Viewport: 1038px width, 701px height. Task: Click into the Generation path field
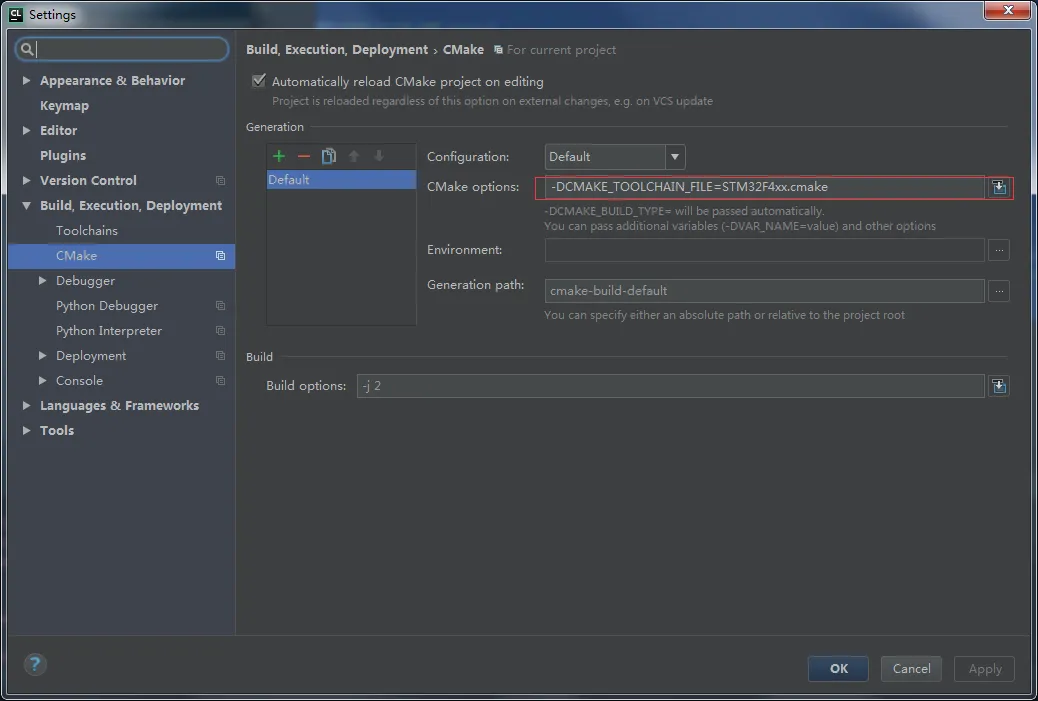click(x=765, y=291)
